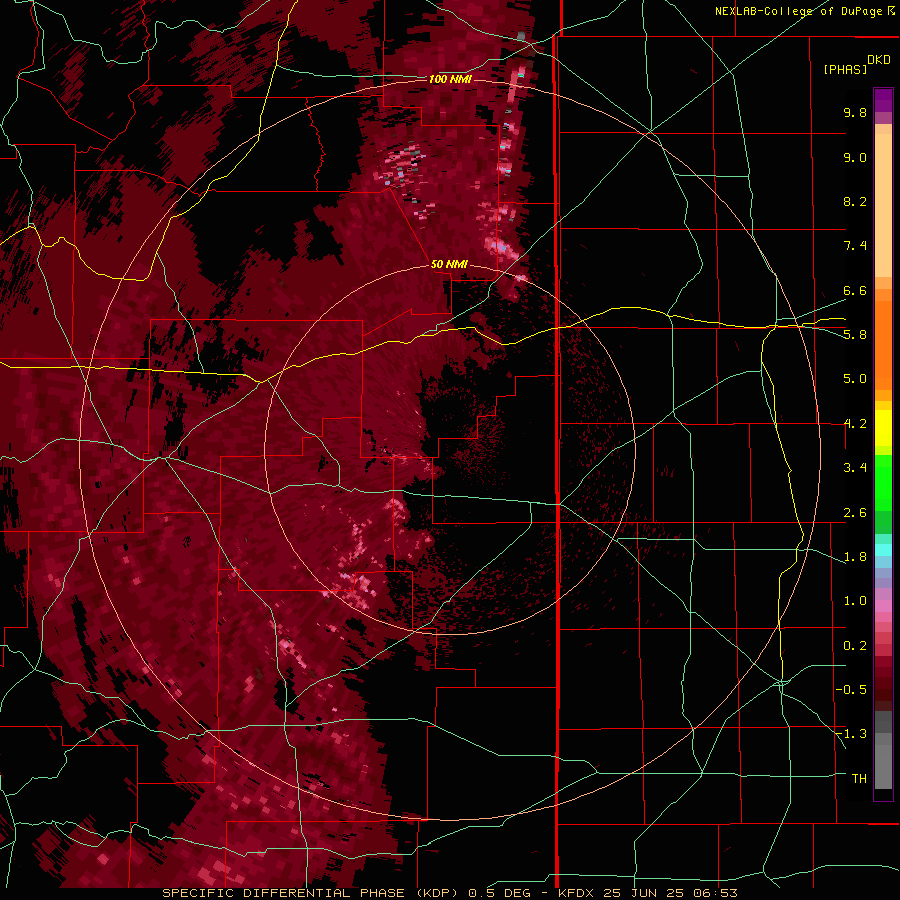This screenshot has width=900, height=900.
Task: Click the 7.4 scale value
Action: pos(855,246)
